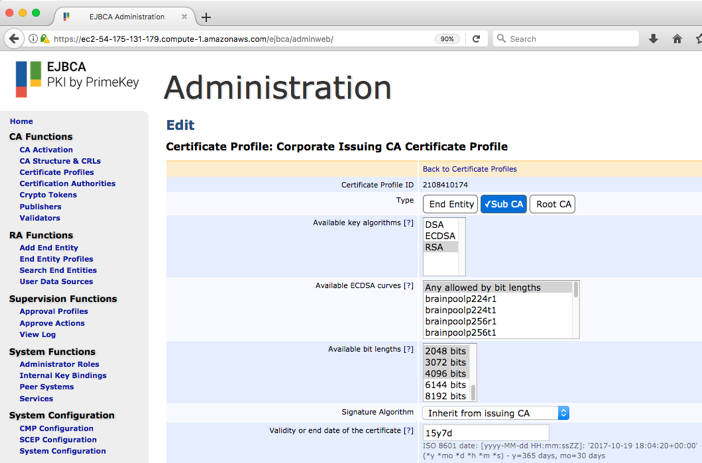Open Certification Authorities in sidebar
Image resolution: width=702 pixels, height=463 pixels.
(x=67, y=184)
